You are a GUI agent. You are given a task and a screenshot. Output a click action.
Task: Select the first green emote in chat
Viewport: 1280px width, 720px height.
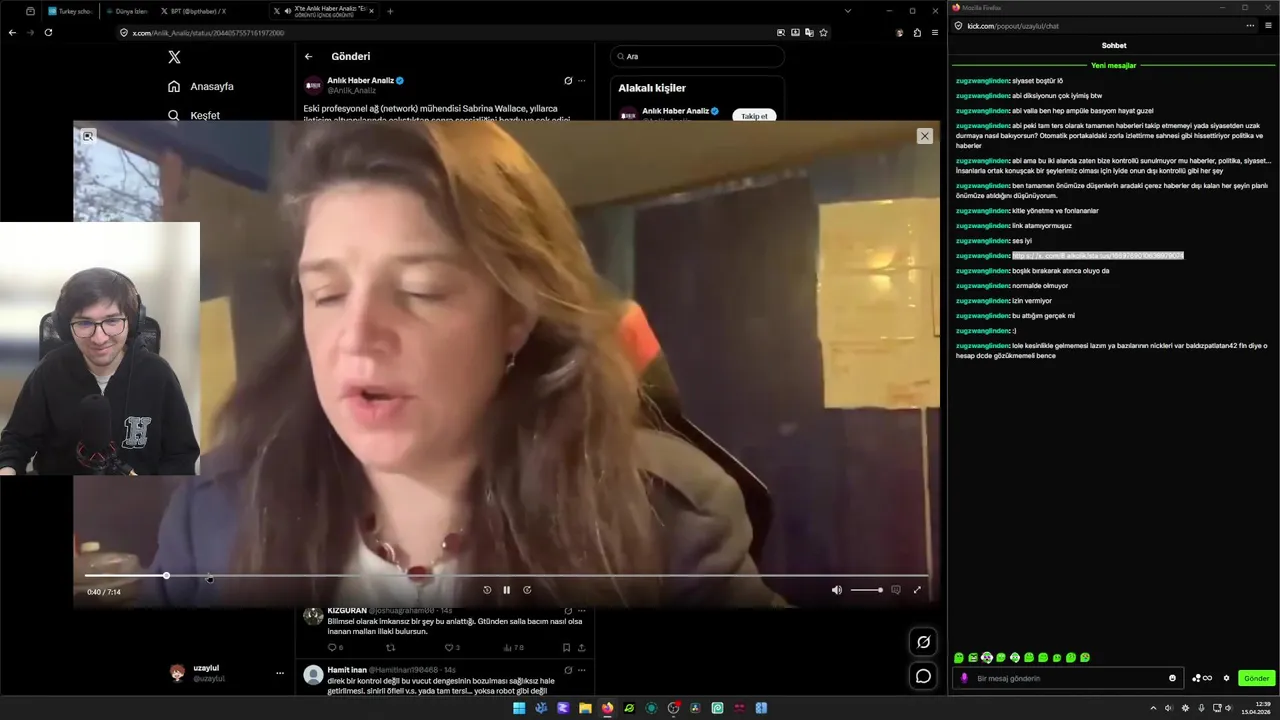coord(959,658)
